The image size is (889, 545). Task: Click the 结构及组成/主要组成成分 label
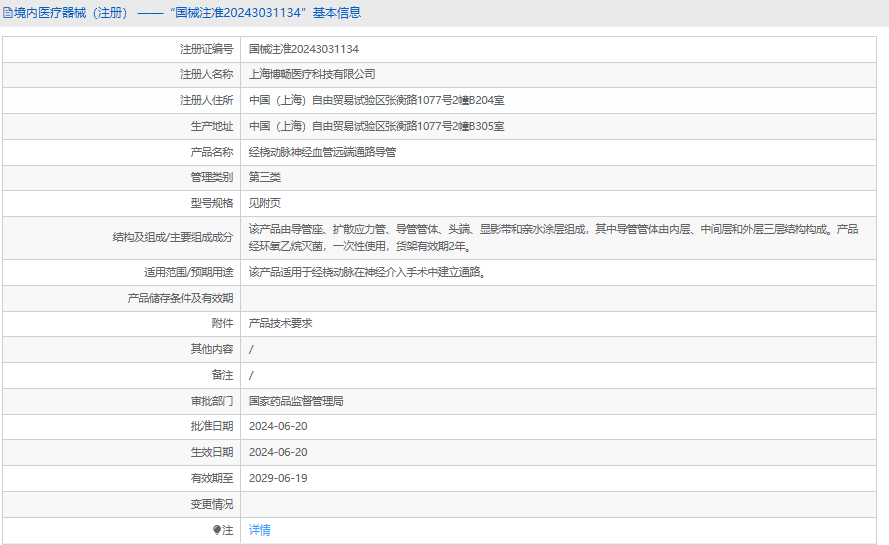[173, 237]
